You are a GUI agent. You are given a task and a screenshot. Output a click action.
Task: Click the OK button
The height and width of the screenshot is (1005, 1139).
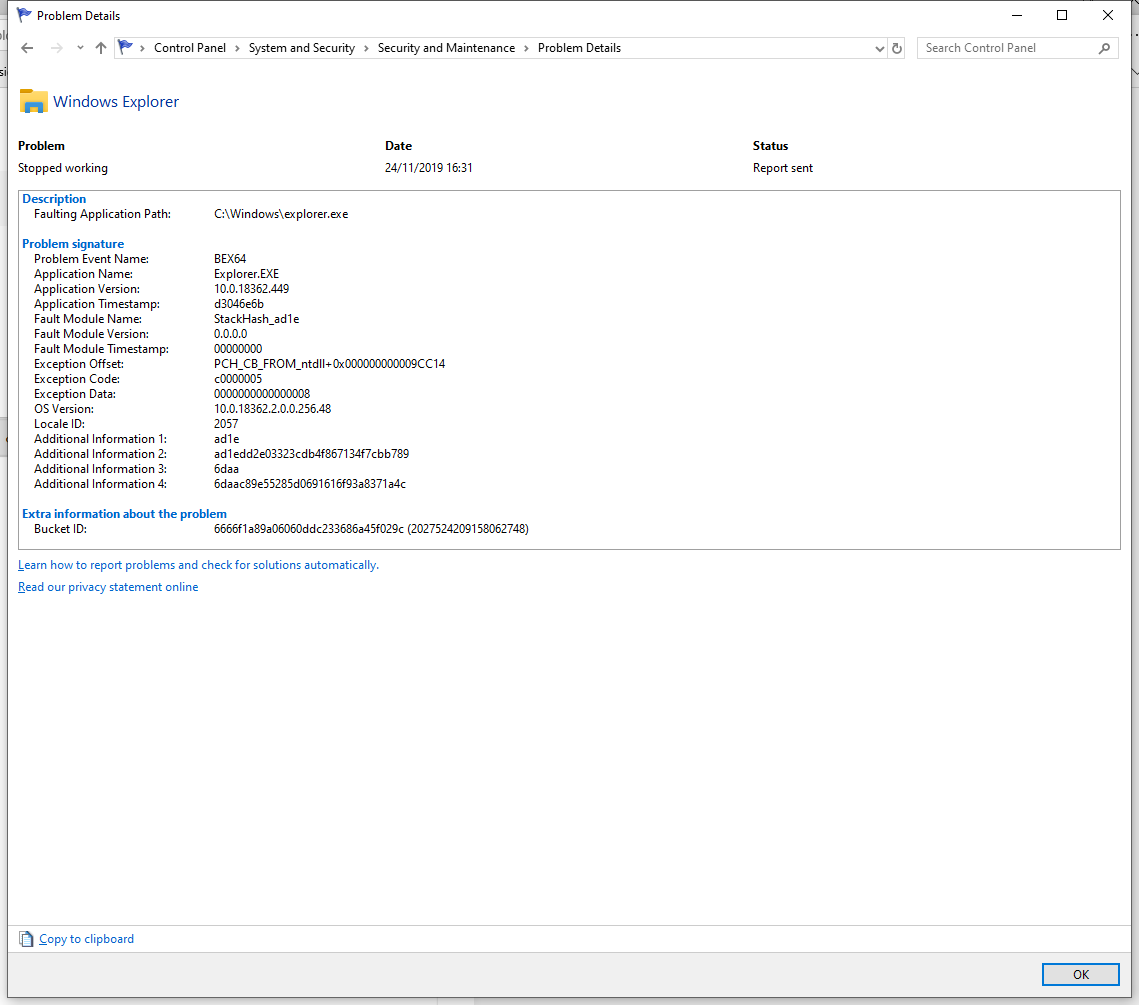point(1080,975)
